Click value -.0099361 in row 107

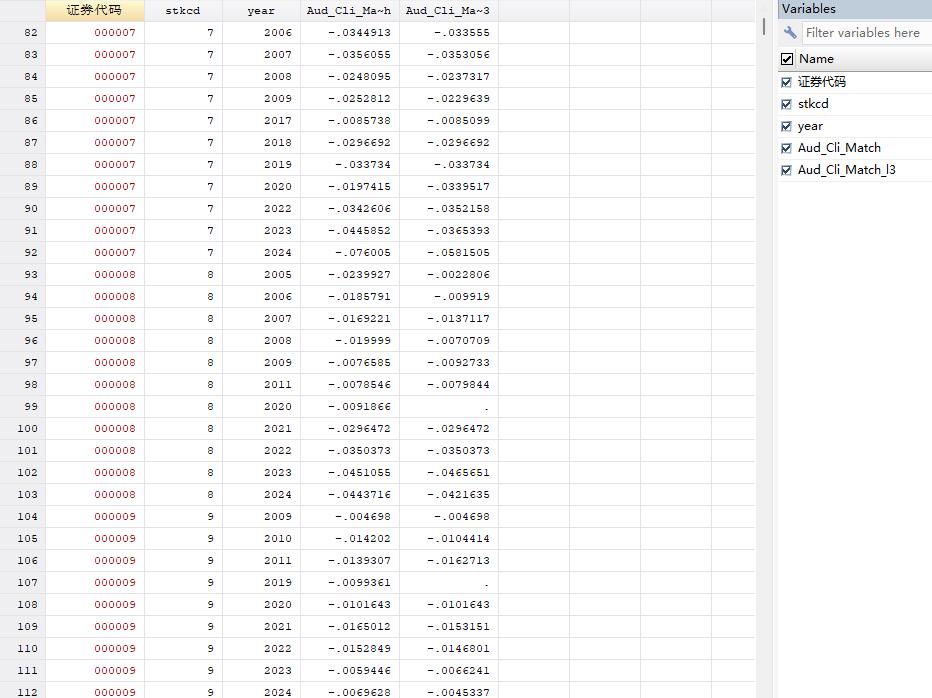tap(350, 583)
